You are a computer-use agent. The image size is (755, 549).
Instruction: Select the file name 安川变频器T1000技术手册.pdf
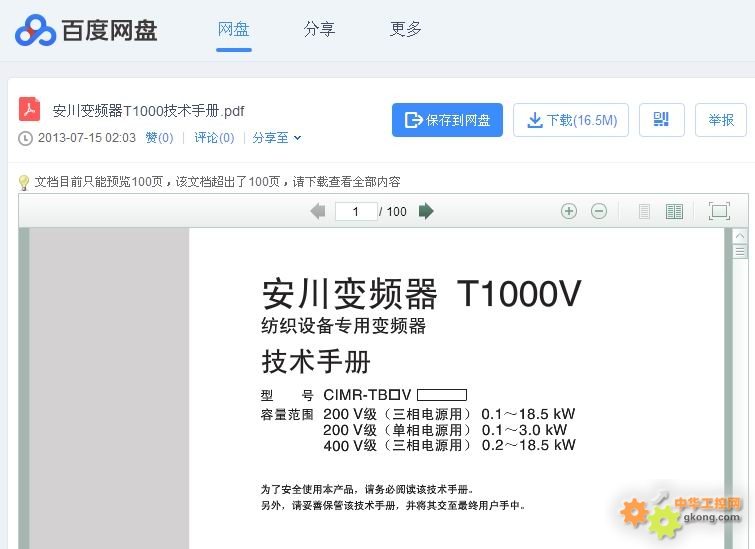149,111
